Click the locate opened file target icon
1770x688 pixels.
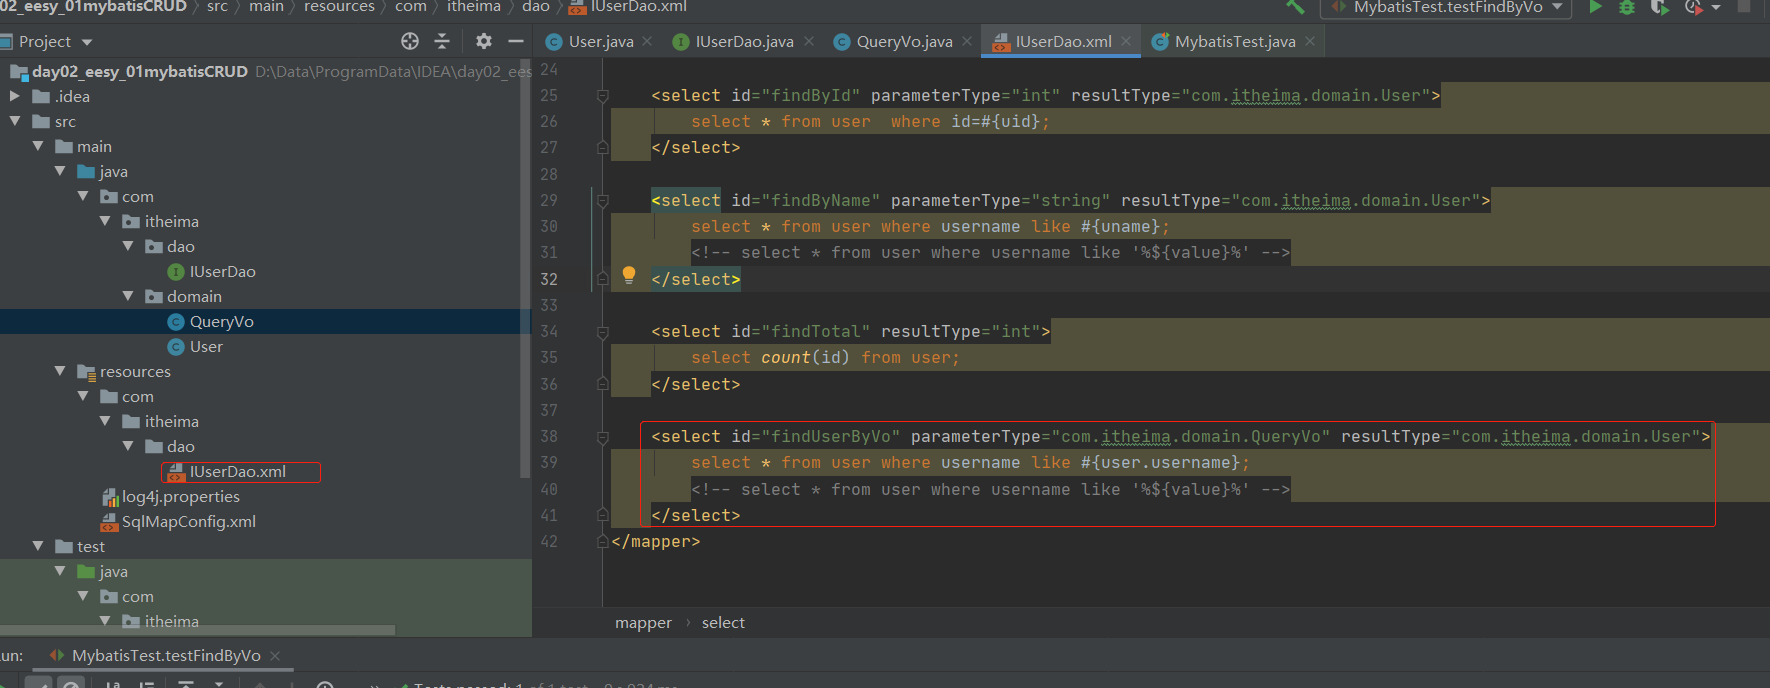[x=410, y=41]
